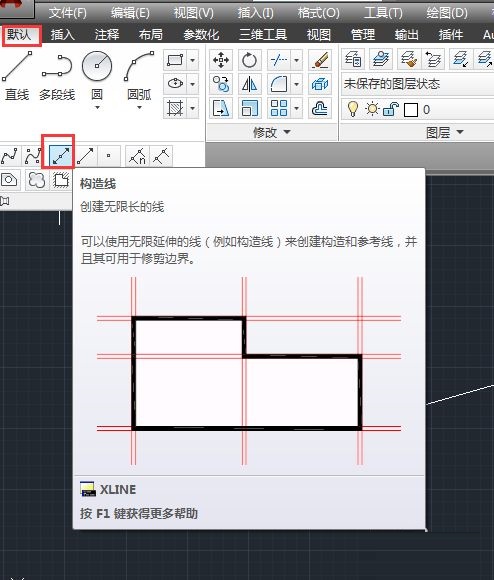Activate the Offset tool
The width and height of the screenshot is (494, 580).
pyautogui.click(x=320, y=108)
